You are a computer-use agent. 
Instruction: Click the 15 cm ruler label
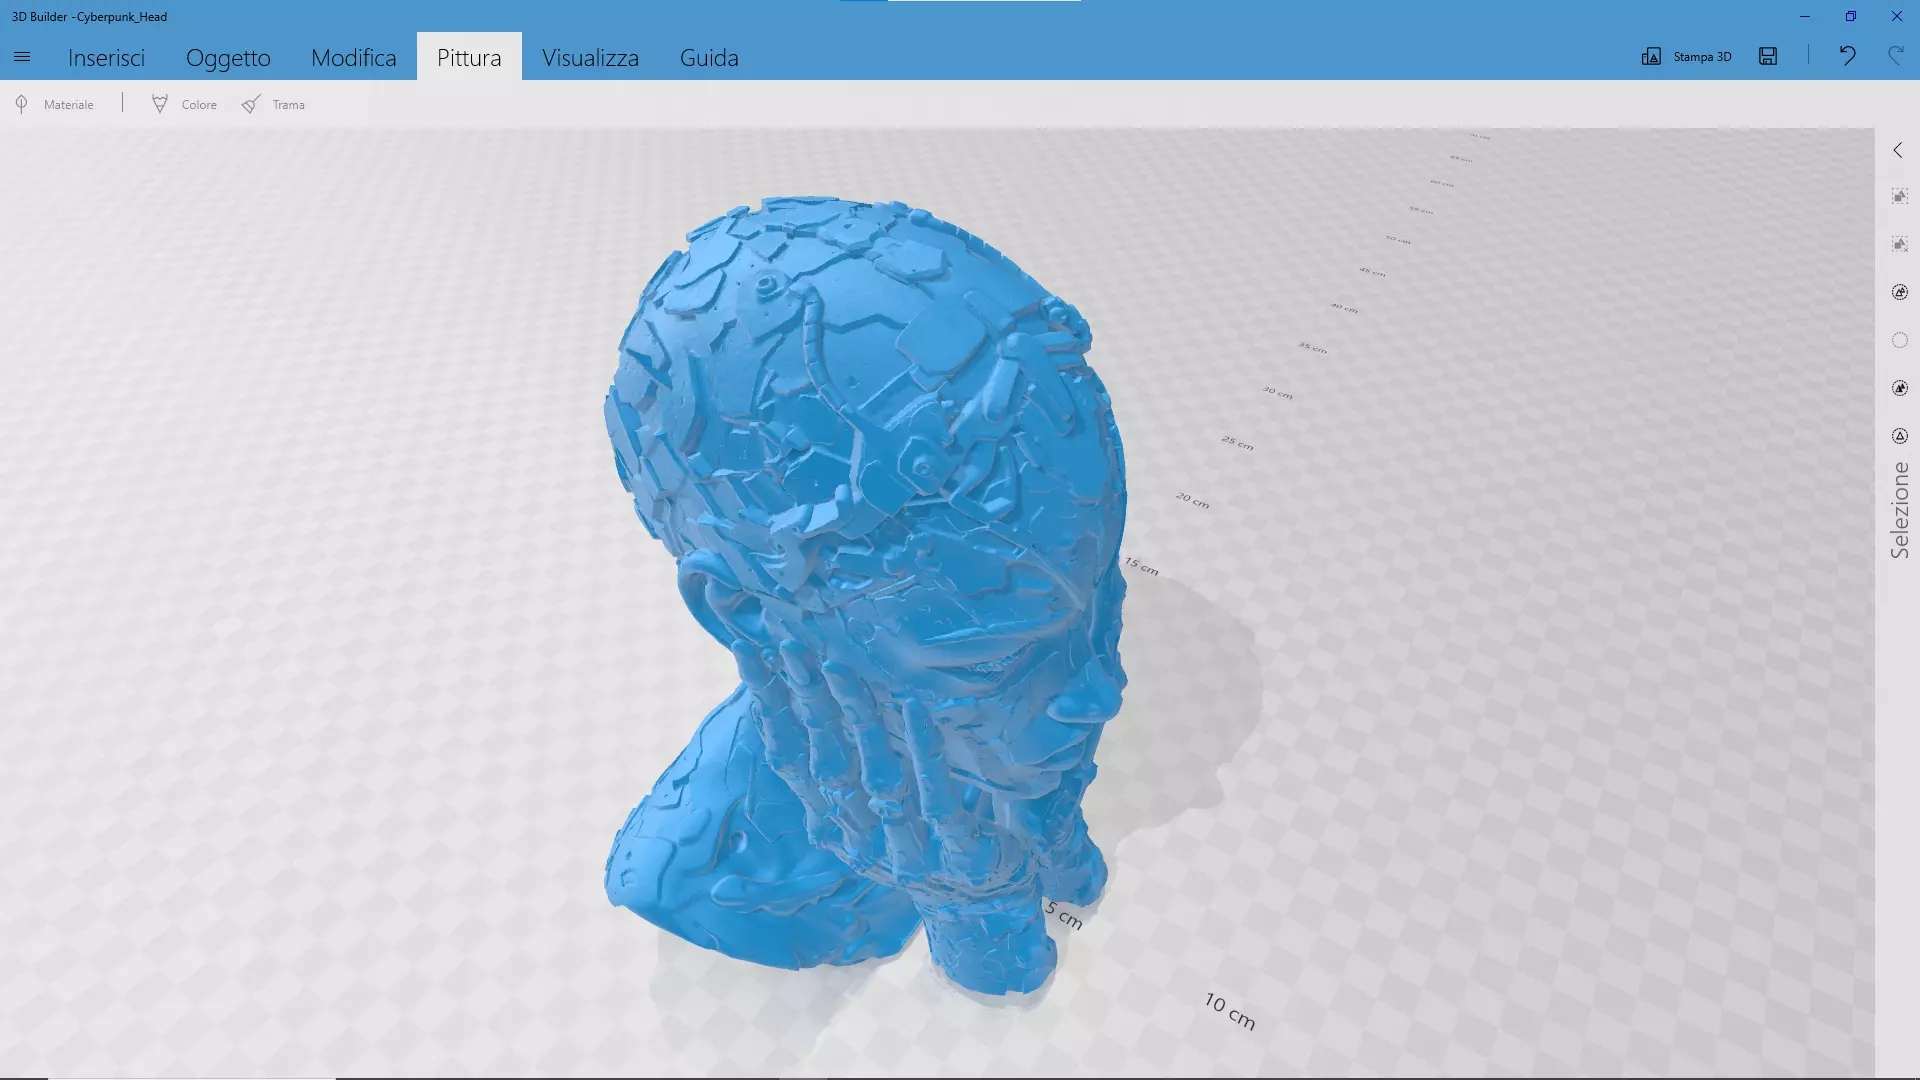(1141, 566)
